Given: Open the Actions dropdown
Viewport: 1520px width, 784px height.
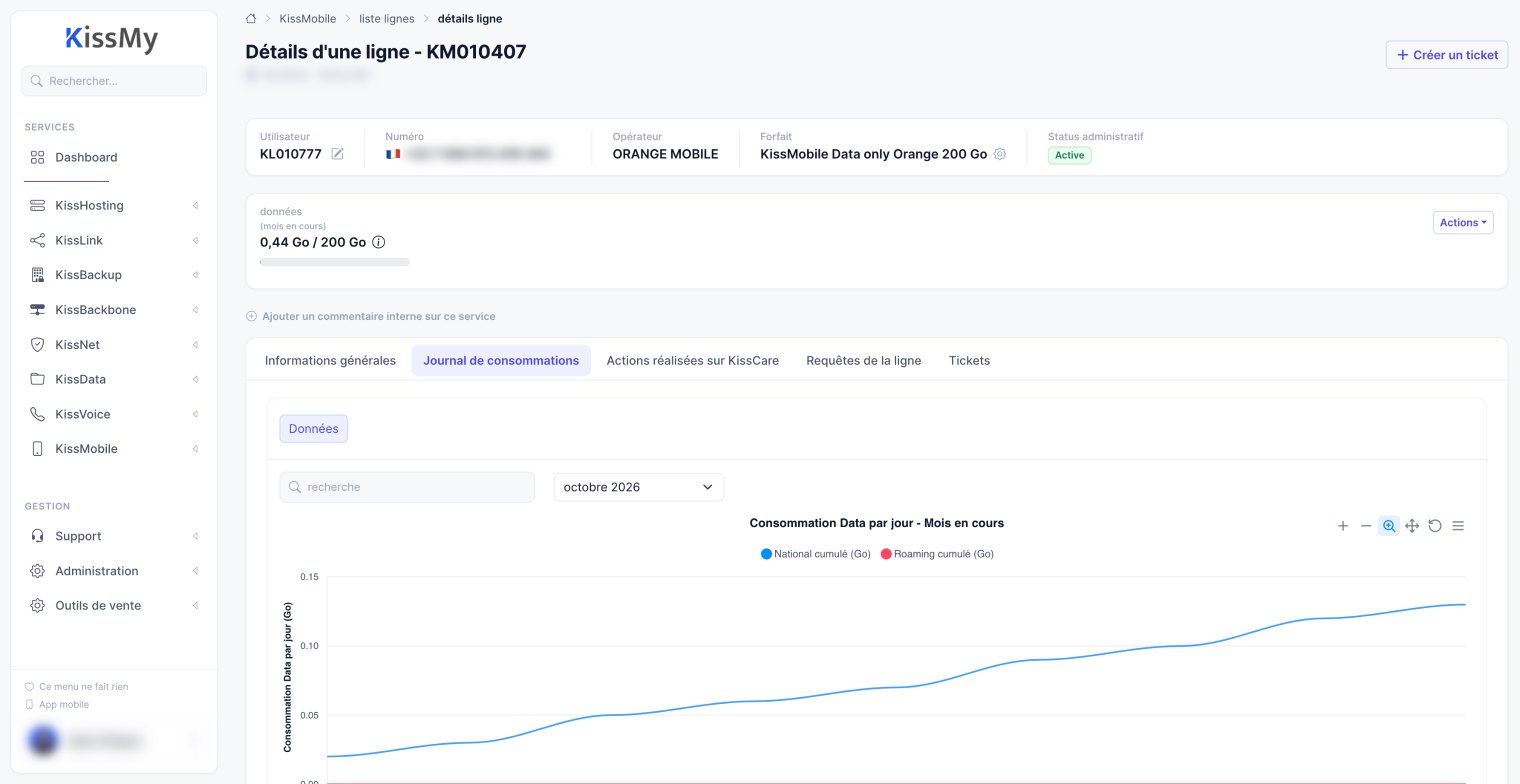Looking at the screenshot, I should (x=1463, y=223).
